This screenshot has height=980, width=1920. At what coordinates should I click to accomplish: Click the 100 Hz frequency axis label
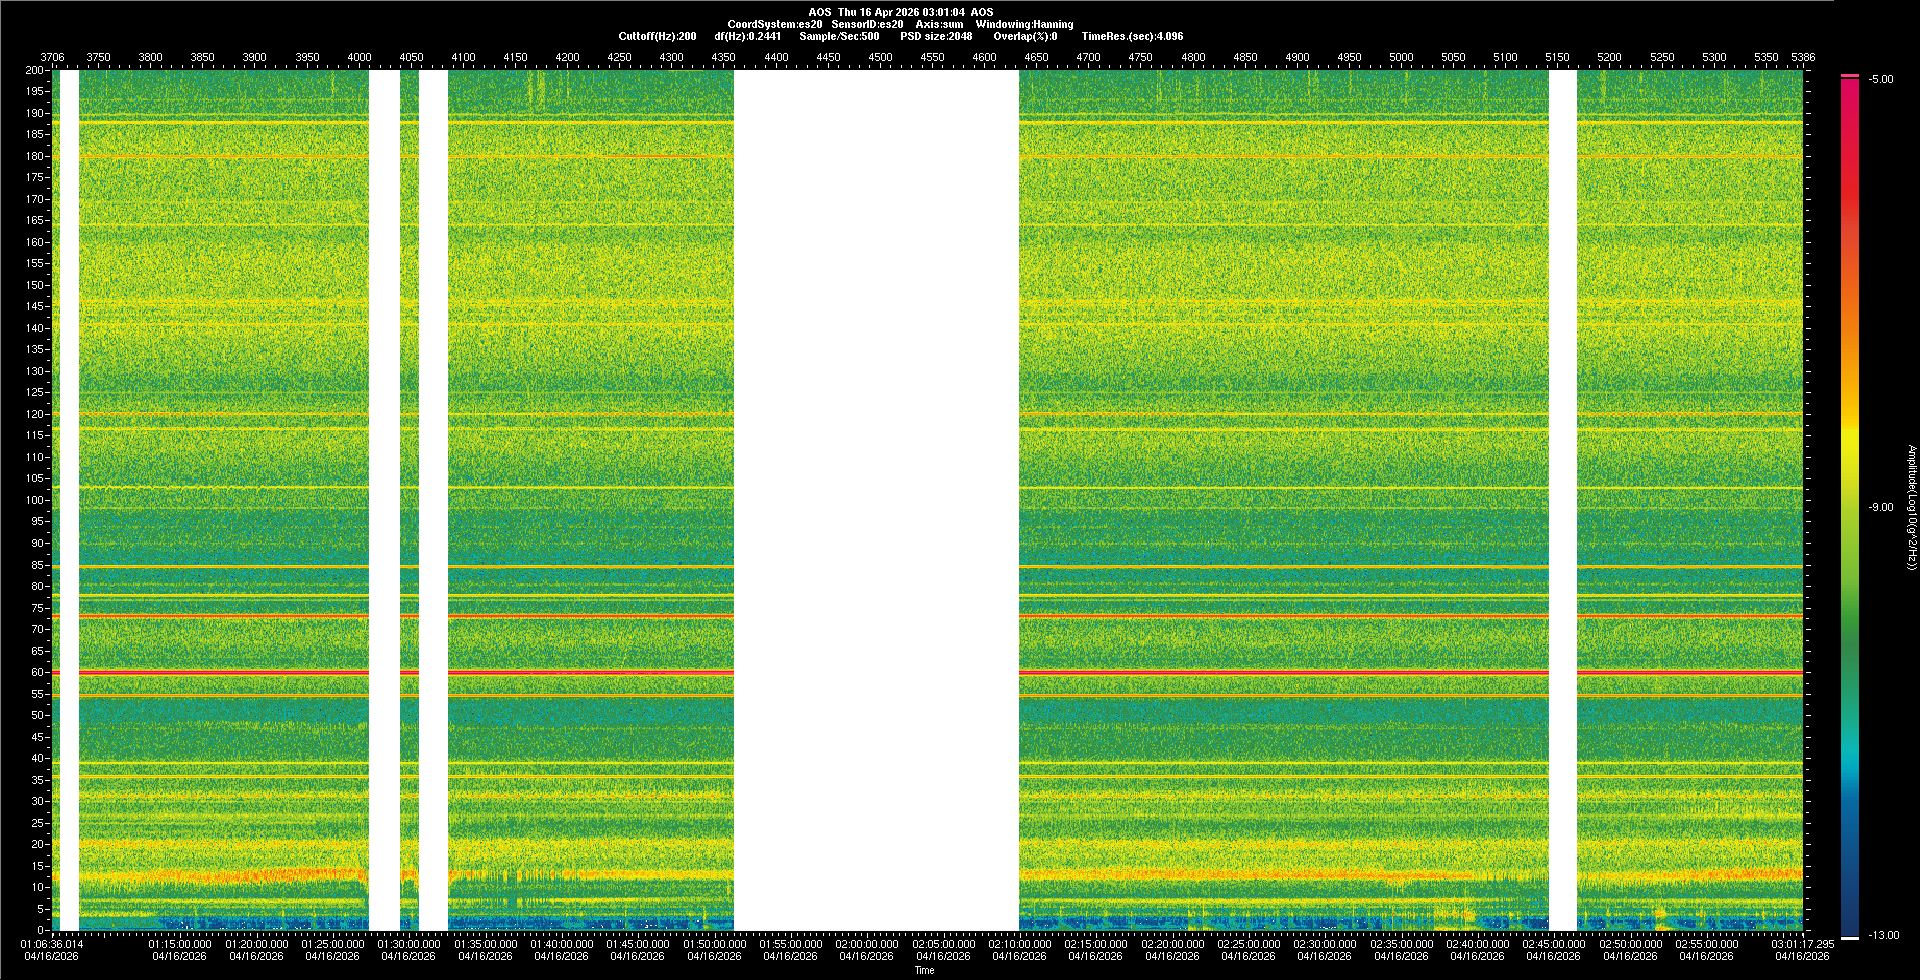point(35,500)
